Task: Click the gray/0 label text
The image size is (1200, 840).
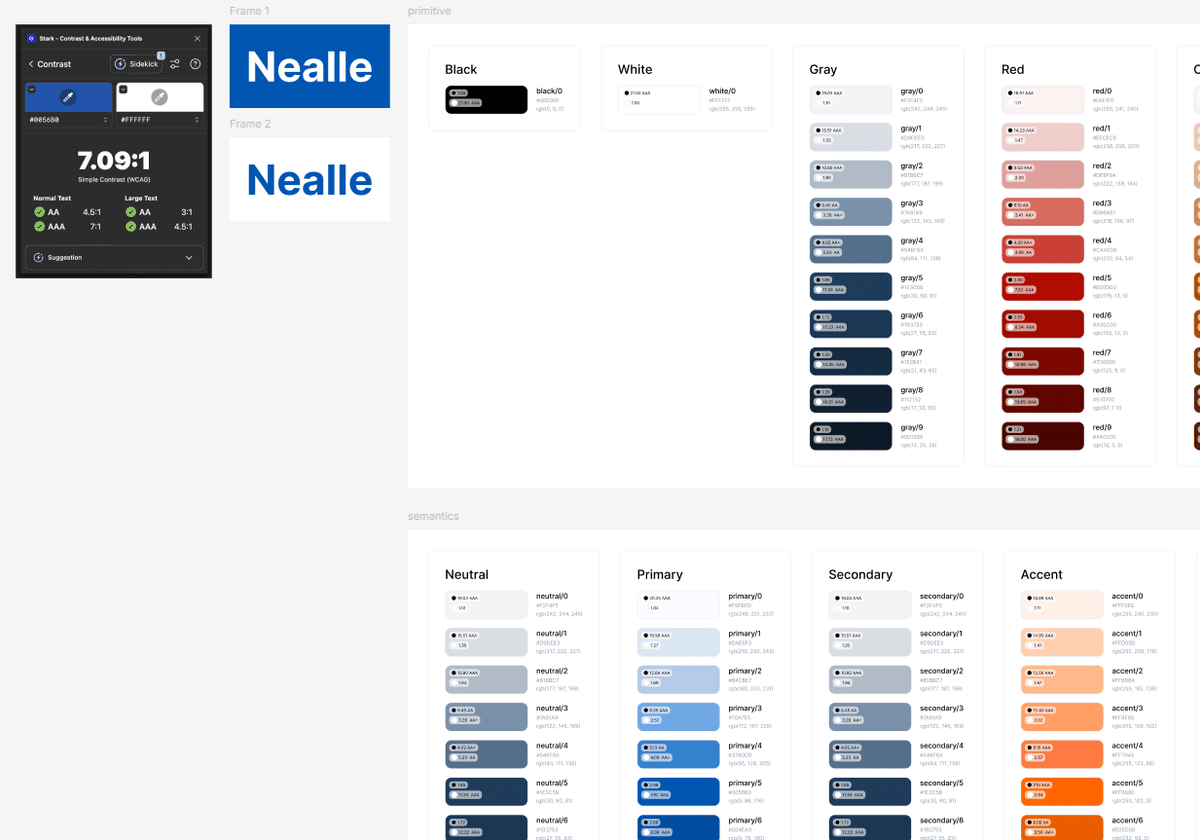Action: 912,91
